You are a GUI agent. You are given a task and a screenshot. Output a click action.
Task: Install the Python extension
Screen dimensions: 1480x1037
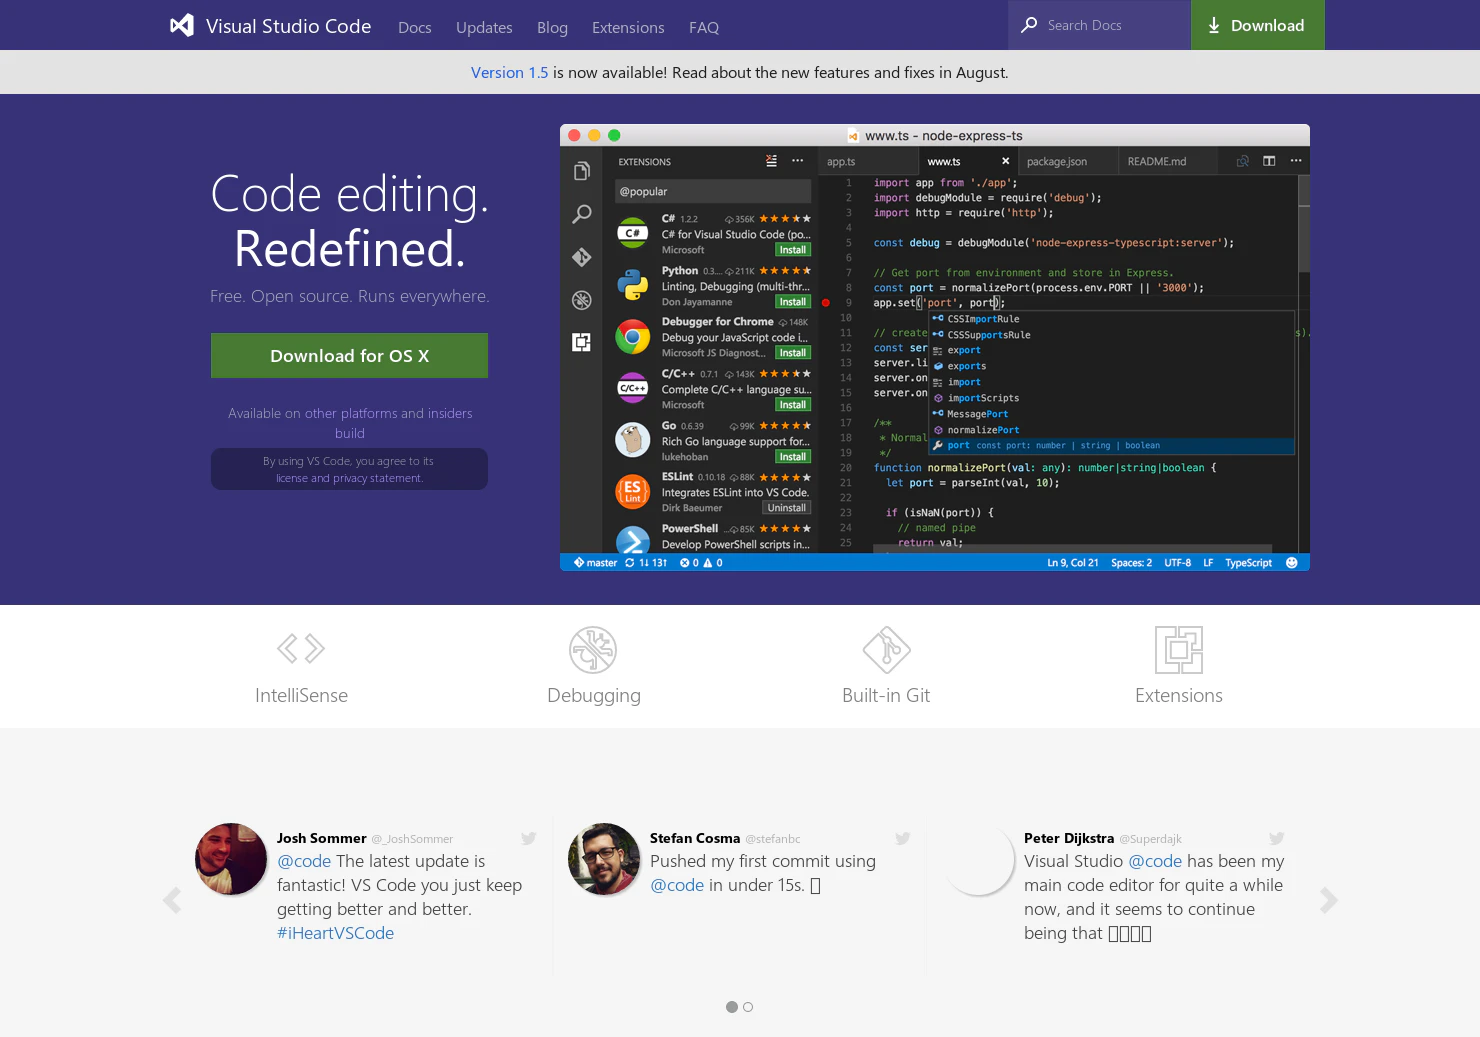[793, 302]
